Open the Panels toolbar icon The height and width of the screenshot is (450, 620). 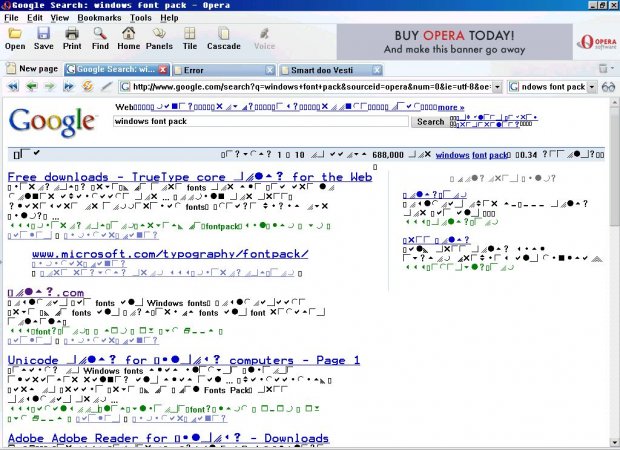pyautogui.click(x=159, y=39)
